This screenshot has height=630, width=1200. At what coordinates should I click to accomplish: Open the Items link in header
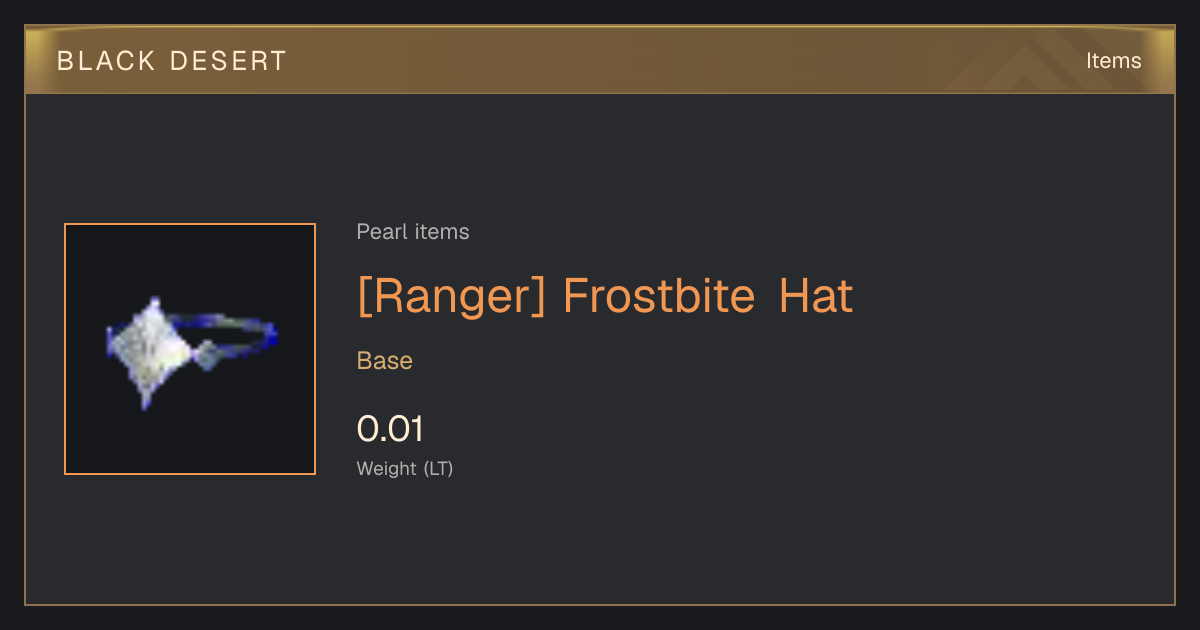tap(1113, 60)
